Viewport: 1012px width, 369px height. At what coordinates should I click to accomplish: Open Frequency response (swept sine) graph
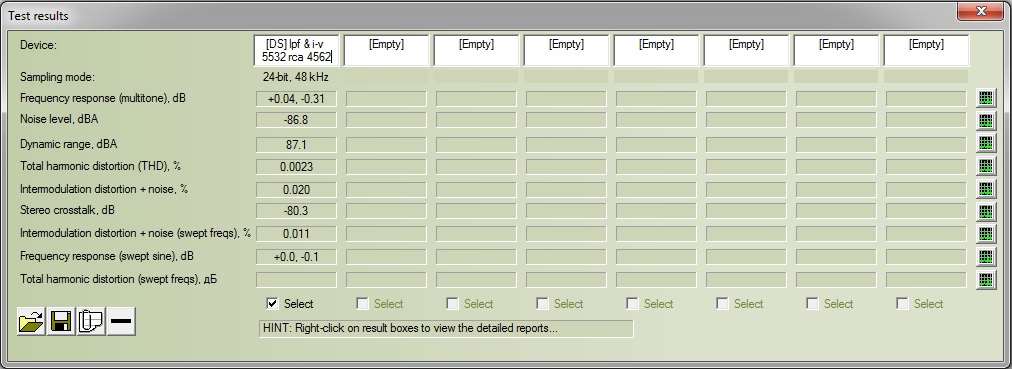[x=986, y=257]
